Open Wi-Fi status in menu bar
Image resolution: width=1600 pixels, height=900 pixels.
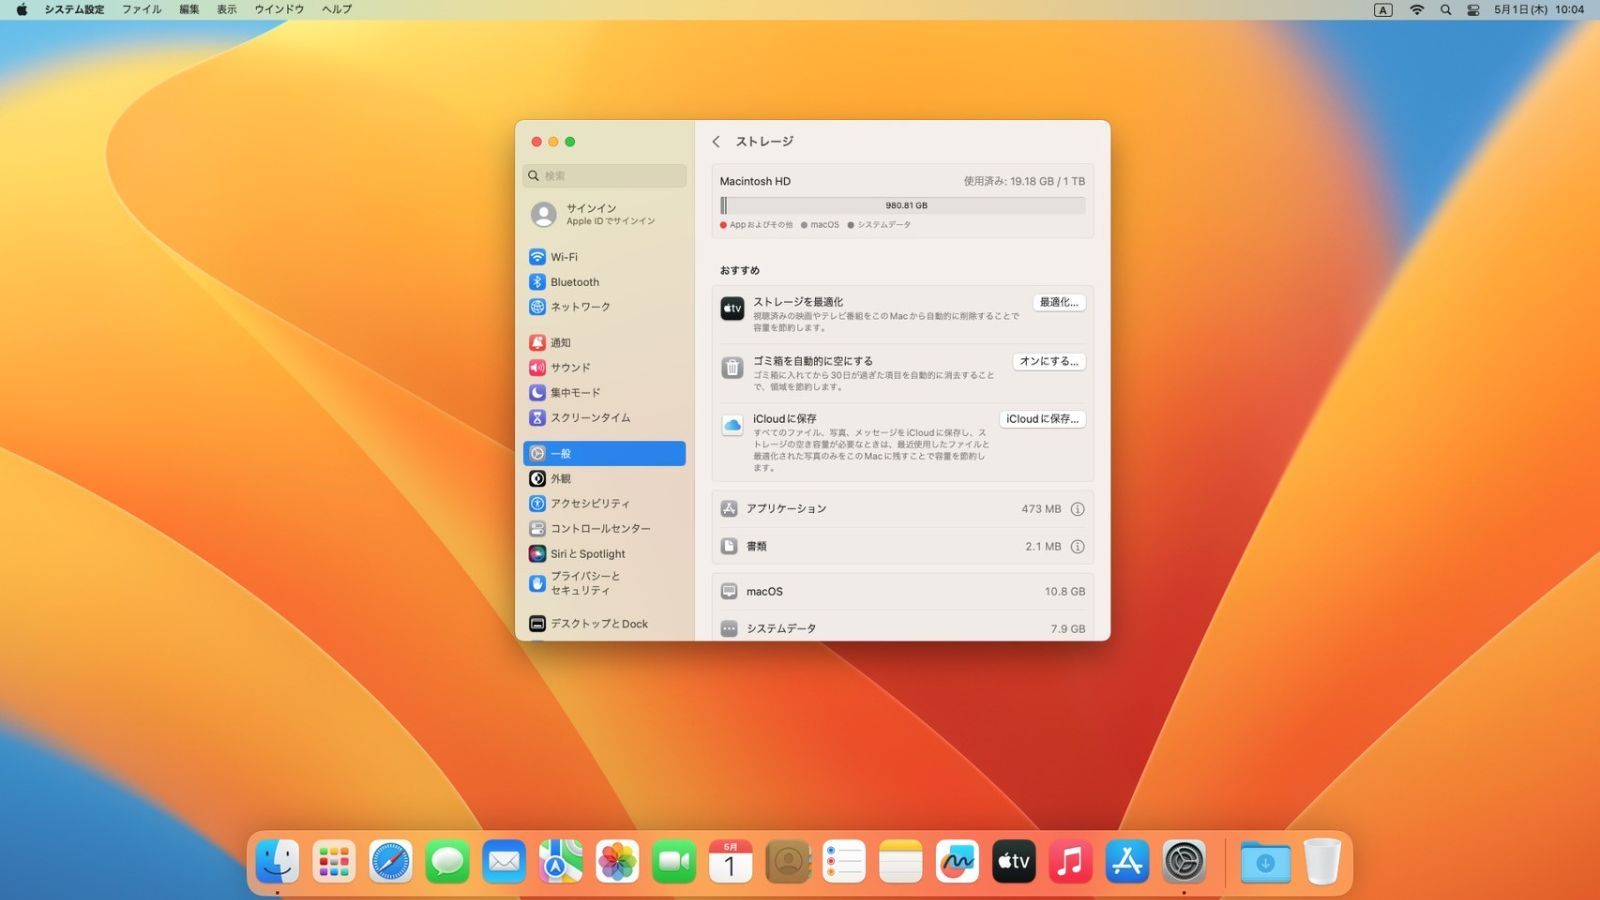coord(1416,9)
